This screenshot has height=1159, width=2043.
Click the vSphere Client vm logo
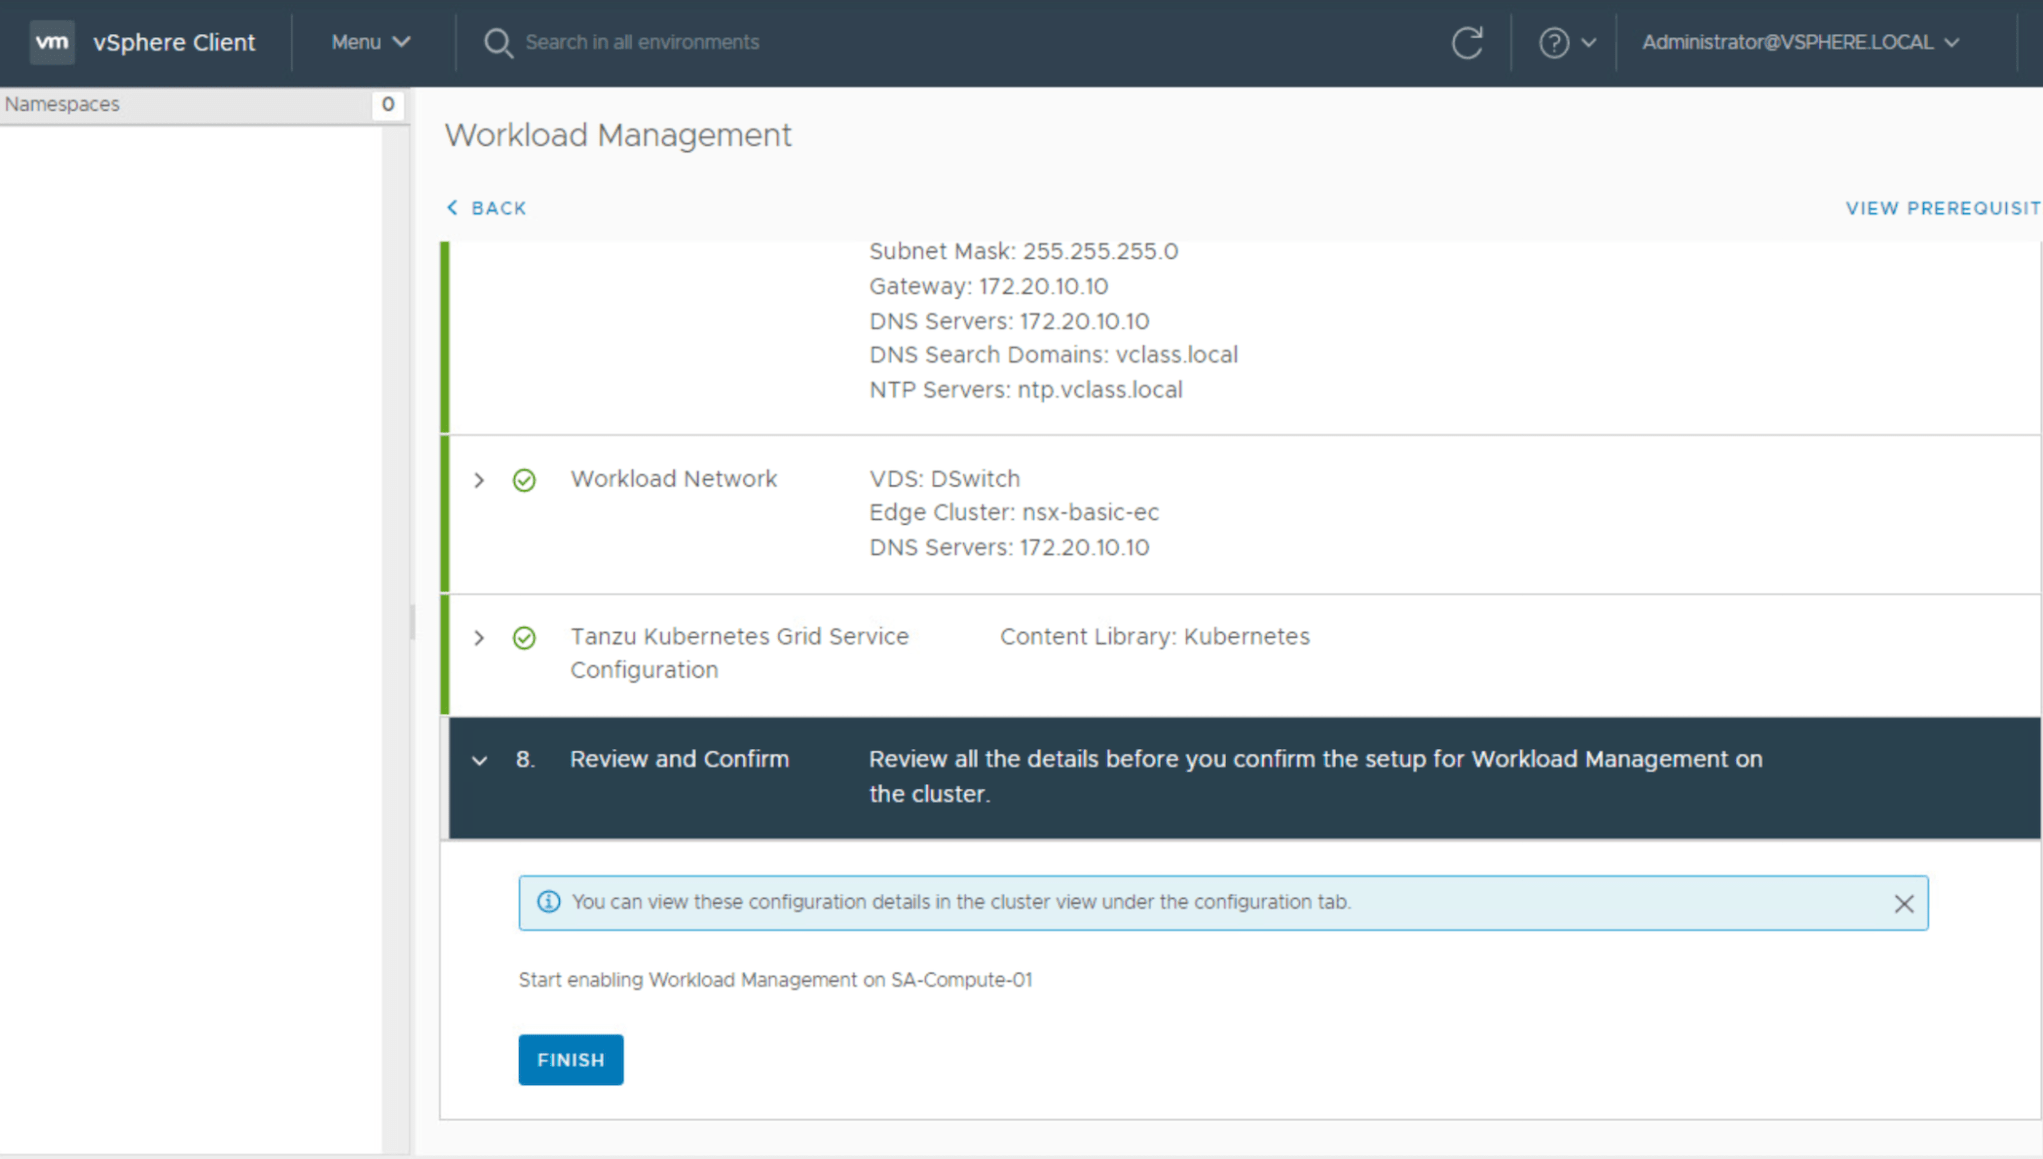pos(53,42)
